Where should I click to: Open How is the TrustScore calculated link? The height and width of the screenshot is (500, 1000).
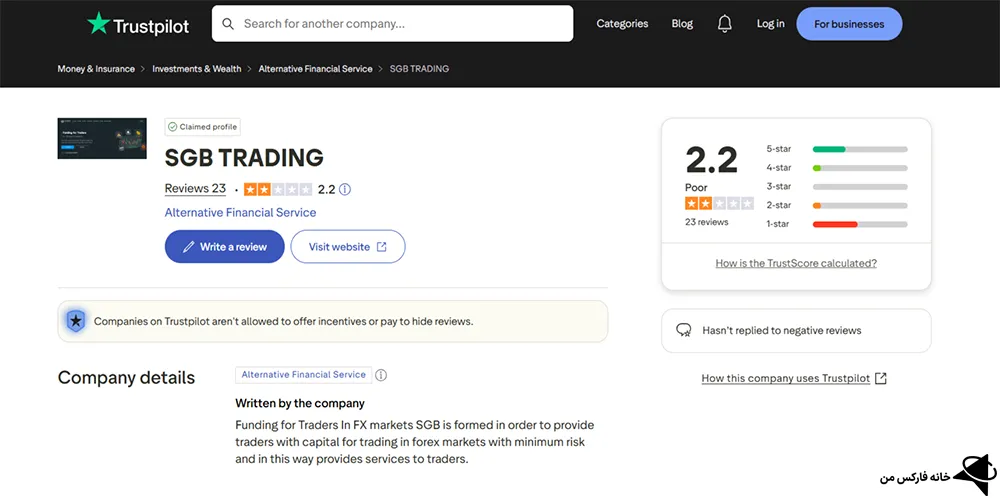(796, 263)
